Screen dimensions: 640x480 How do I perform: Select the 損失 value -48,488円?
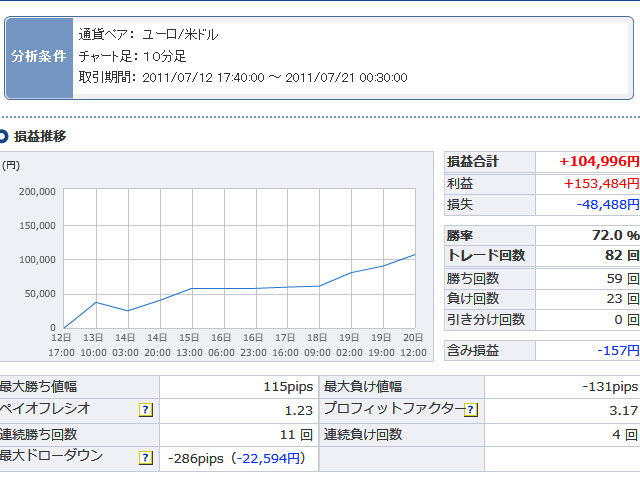pyautogui.click(x=606, y=204)
